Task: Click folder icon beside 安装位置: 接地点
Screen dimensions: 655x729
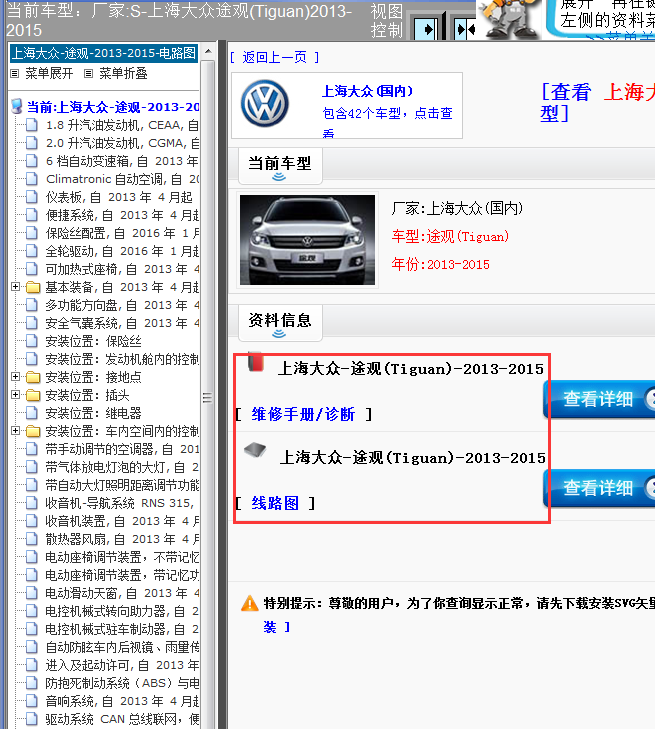Action: coord(33,377)
